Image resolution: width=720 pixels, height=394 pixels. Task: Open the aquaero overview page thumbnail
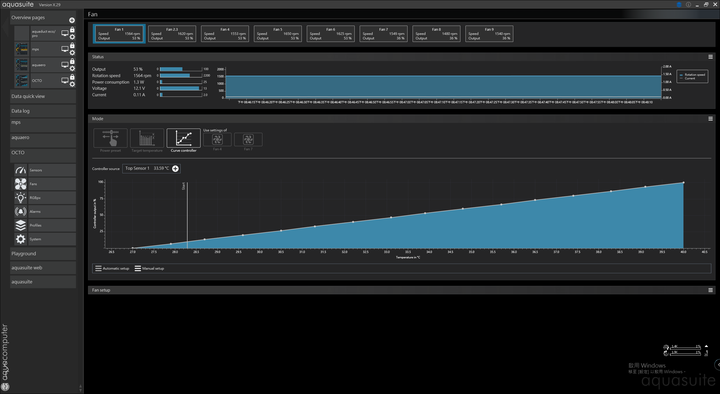[22, 65]
